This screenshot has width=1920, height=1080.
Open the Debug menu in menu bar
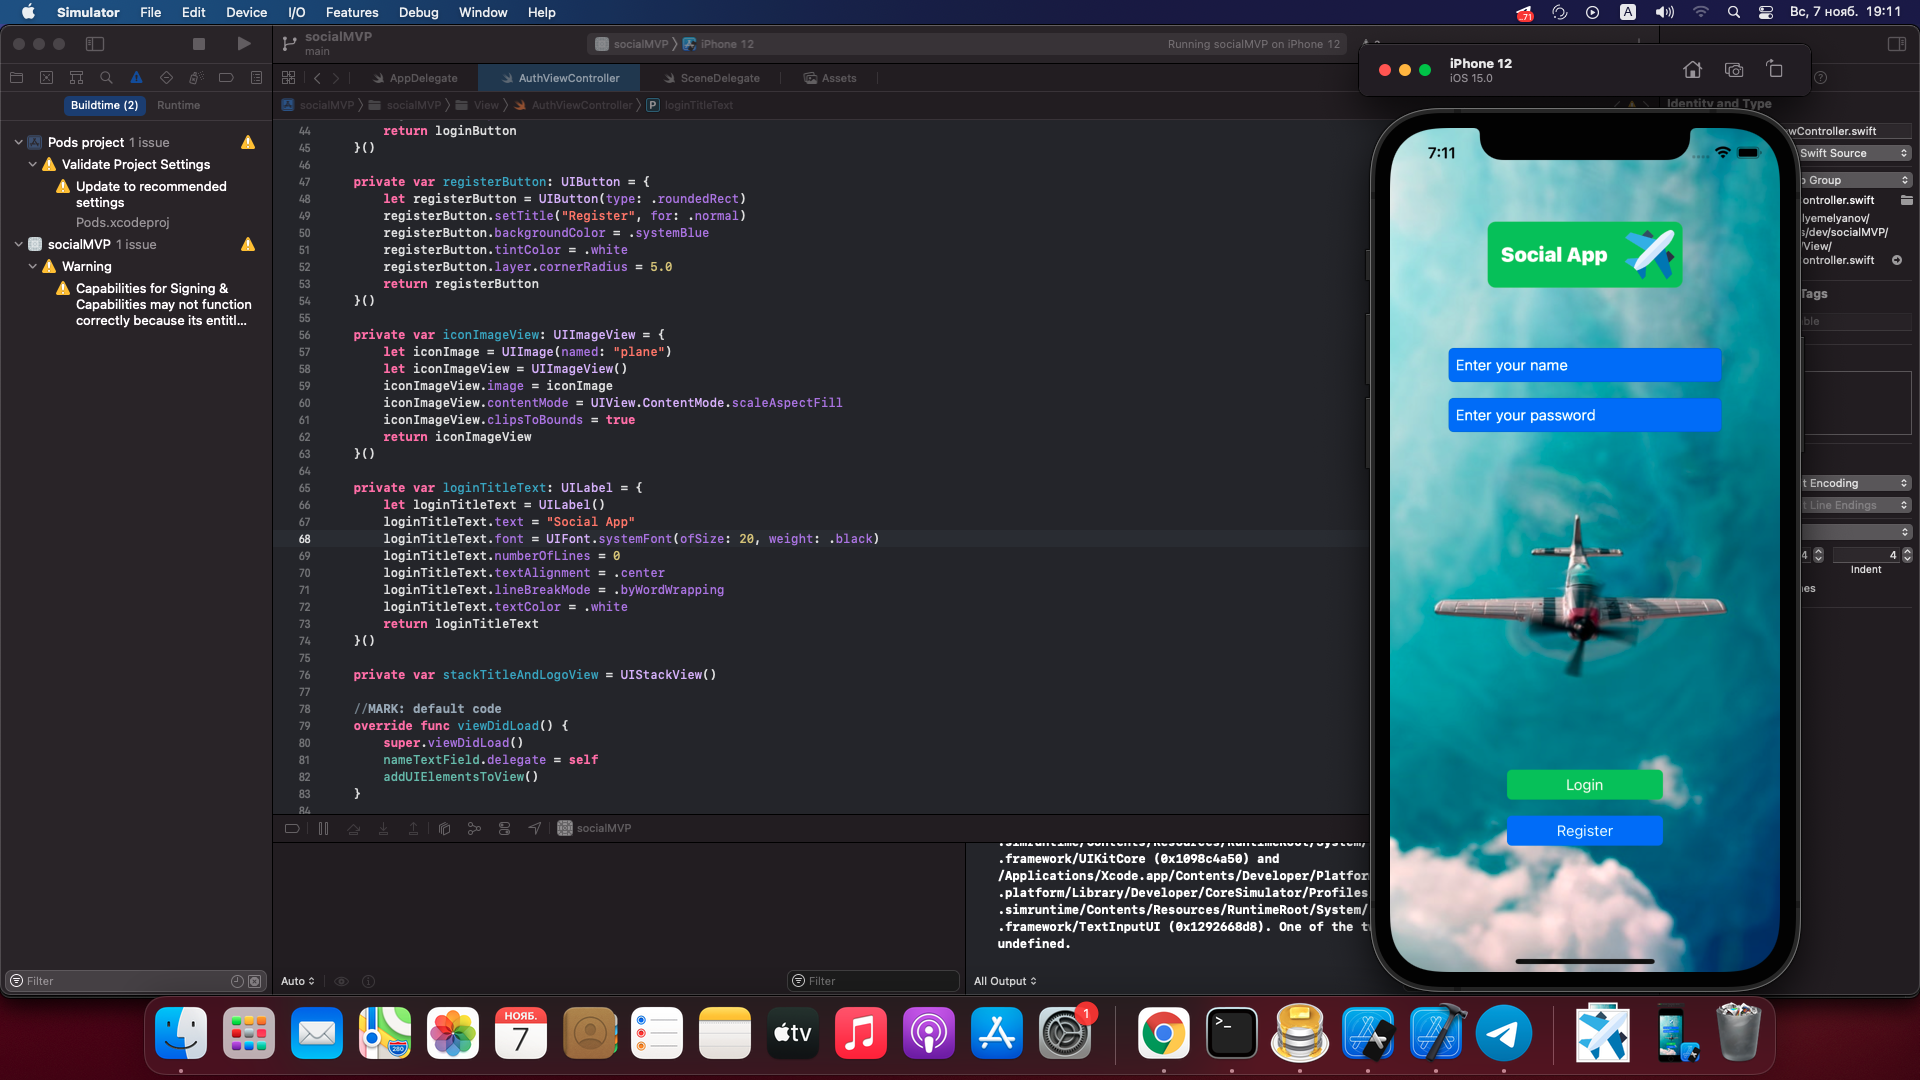418,12
